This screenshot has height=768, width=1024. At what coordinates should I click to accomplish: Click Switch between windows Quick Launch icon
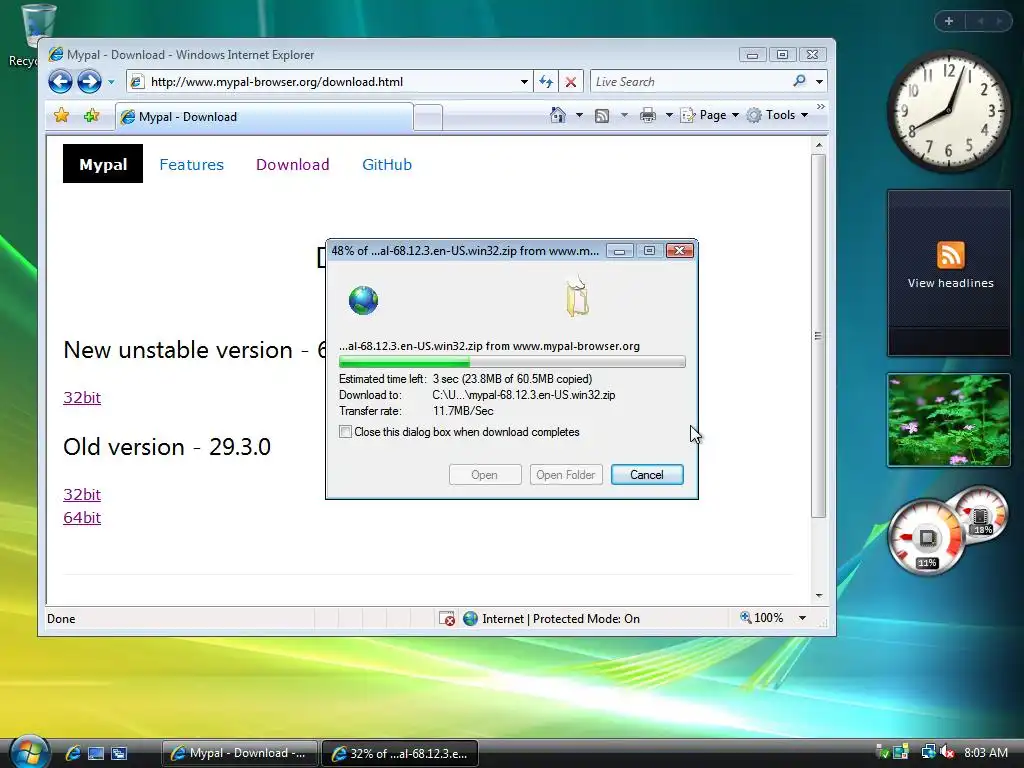[119, 753]
